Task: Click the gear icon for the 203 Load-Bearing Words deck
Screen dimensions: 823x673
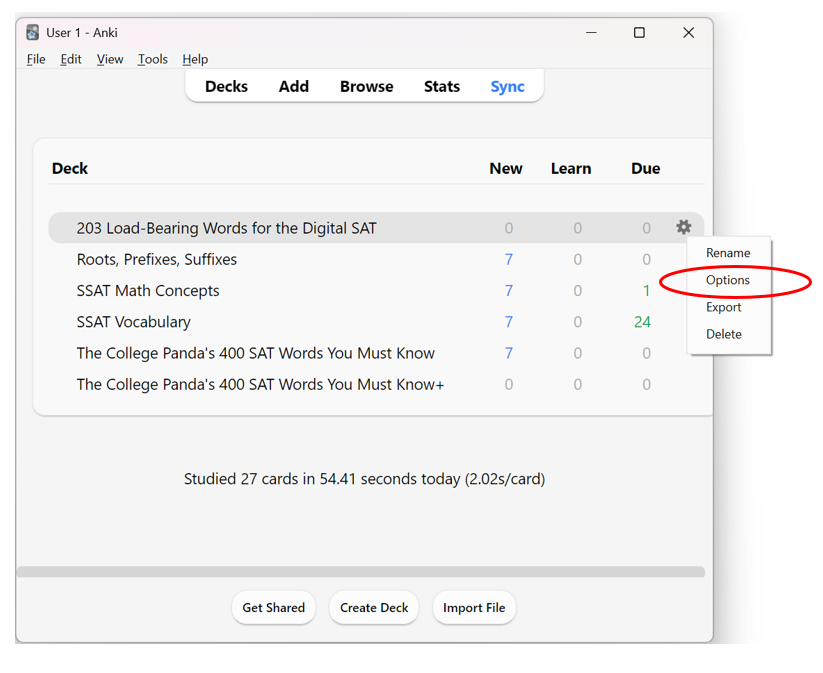Action: pos(683,227)
